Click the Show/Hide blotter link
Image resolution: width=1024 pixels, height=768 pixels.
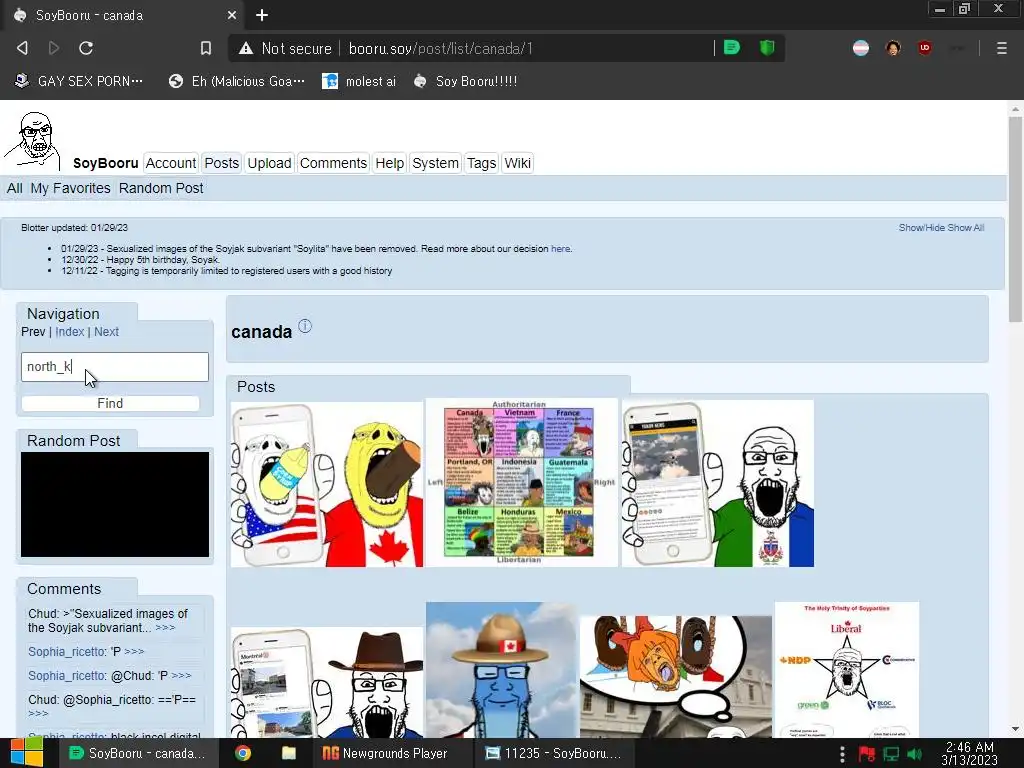pos(921,227)
